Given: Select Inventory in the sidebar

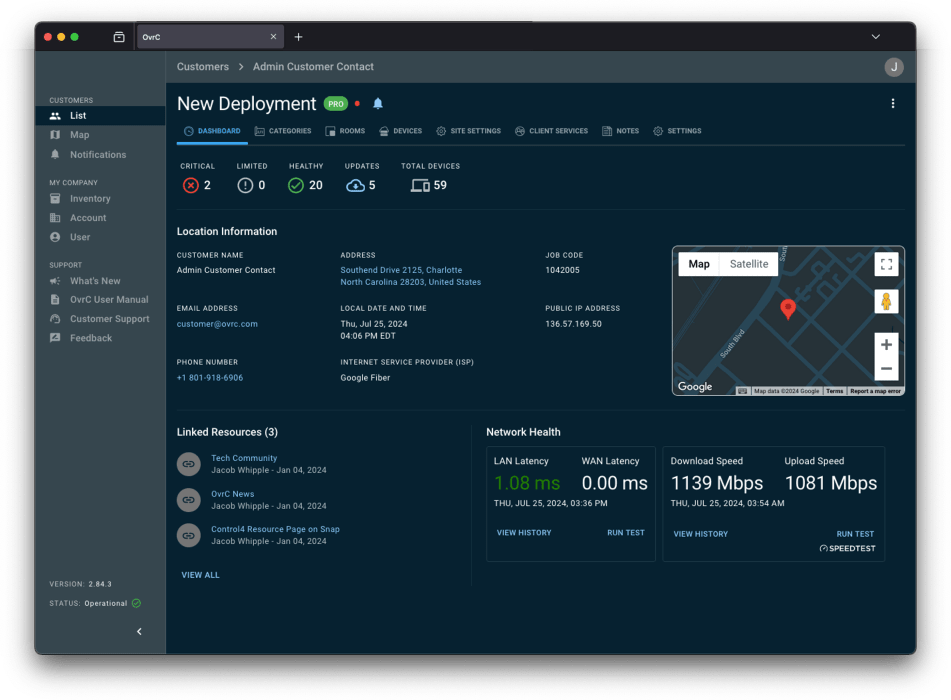Looking at the screenshot, I should 90,199.
